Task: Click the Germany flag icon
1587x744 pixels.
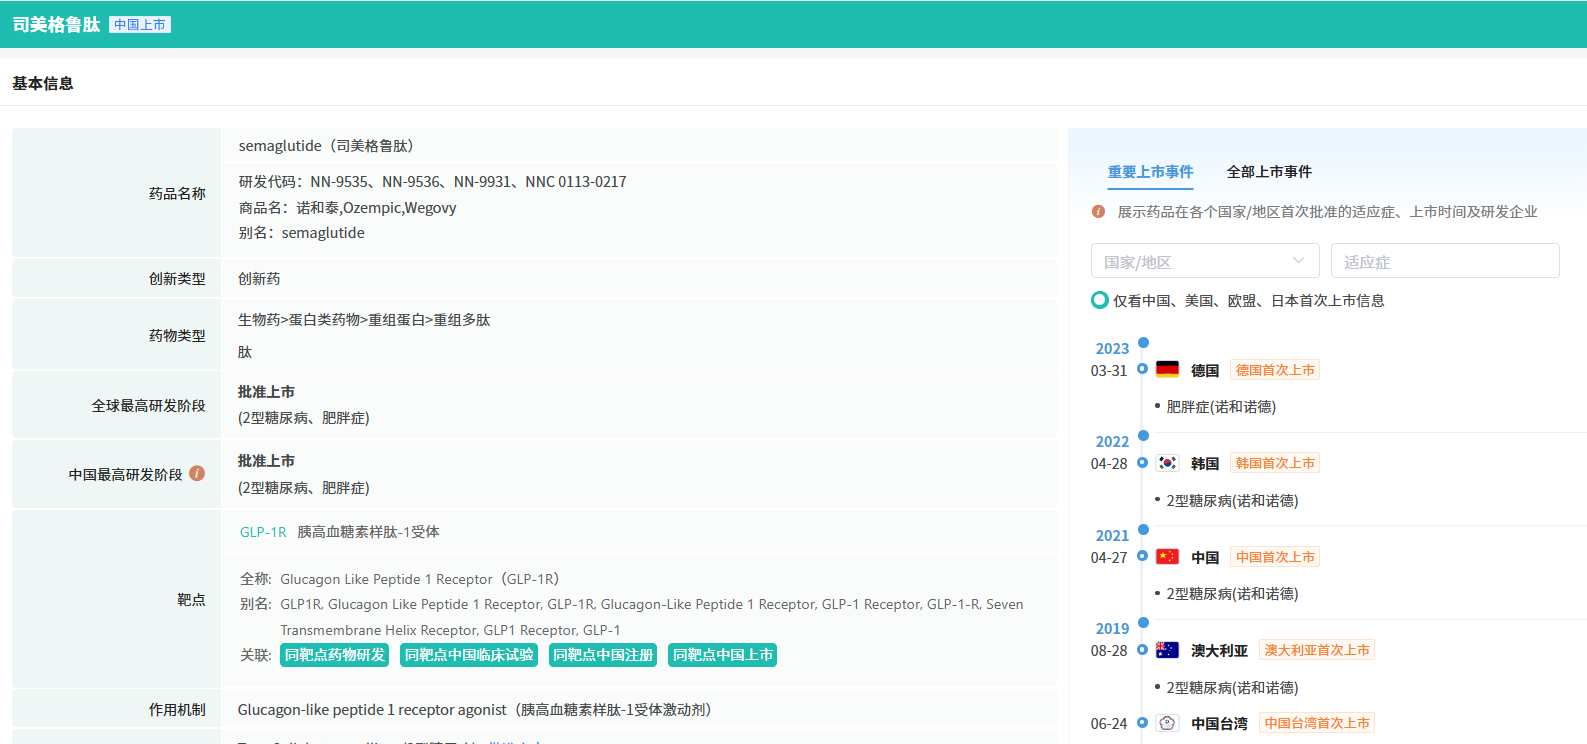Action: click(1167, 369)
